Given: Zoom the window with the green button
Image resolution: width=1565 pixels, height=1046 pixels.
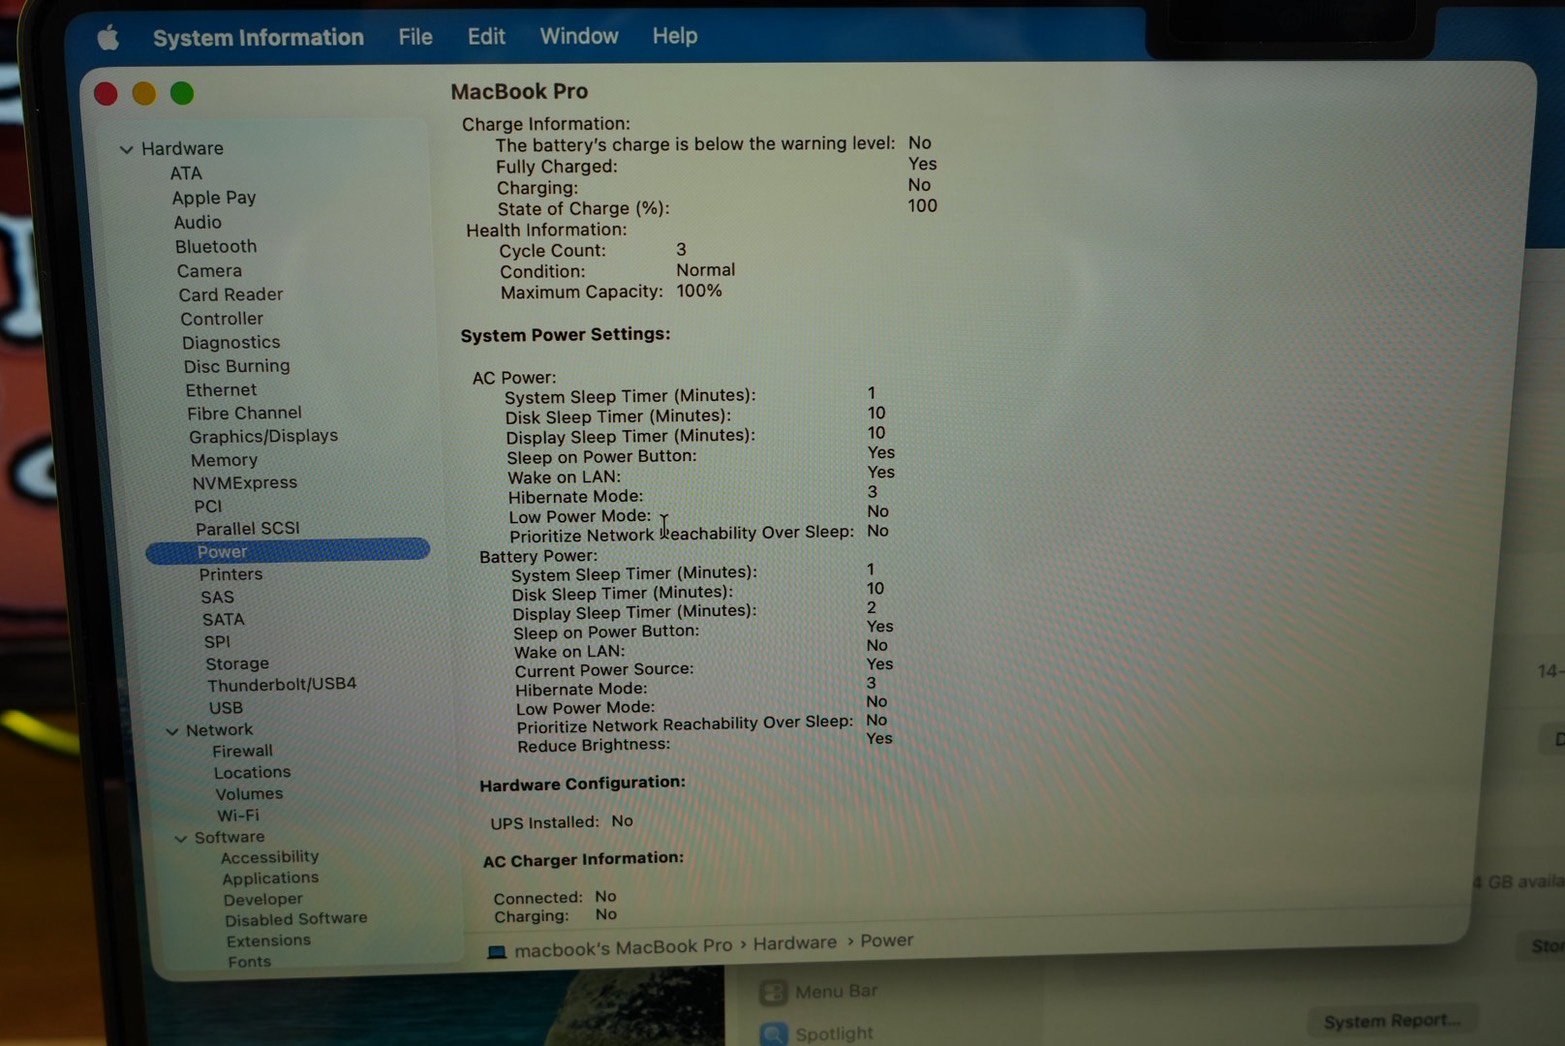Looking at the screenshot, I should pos(182,93).
